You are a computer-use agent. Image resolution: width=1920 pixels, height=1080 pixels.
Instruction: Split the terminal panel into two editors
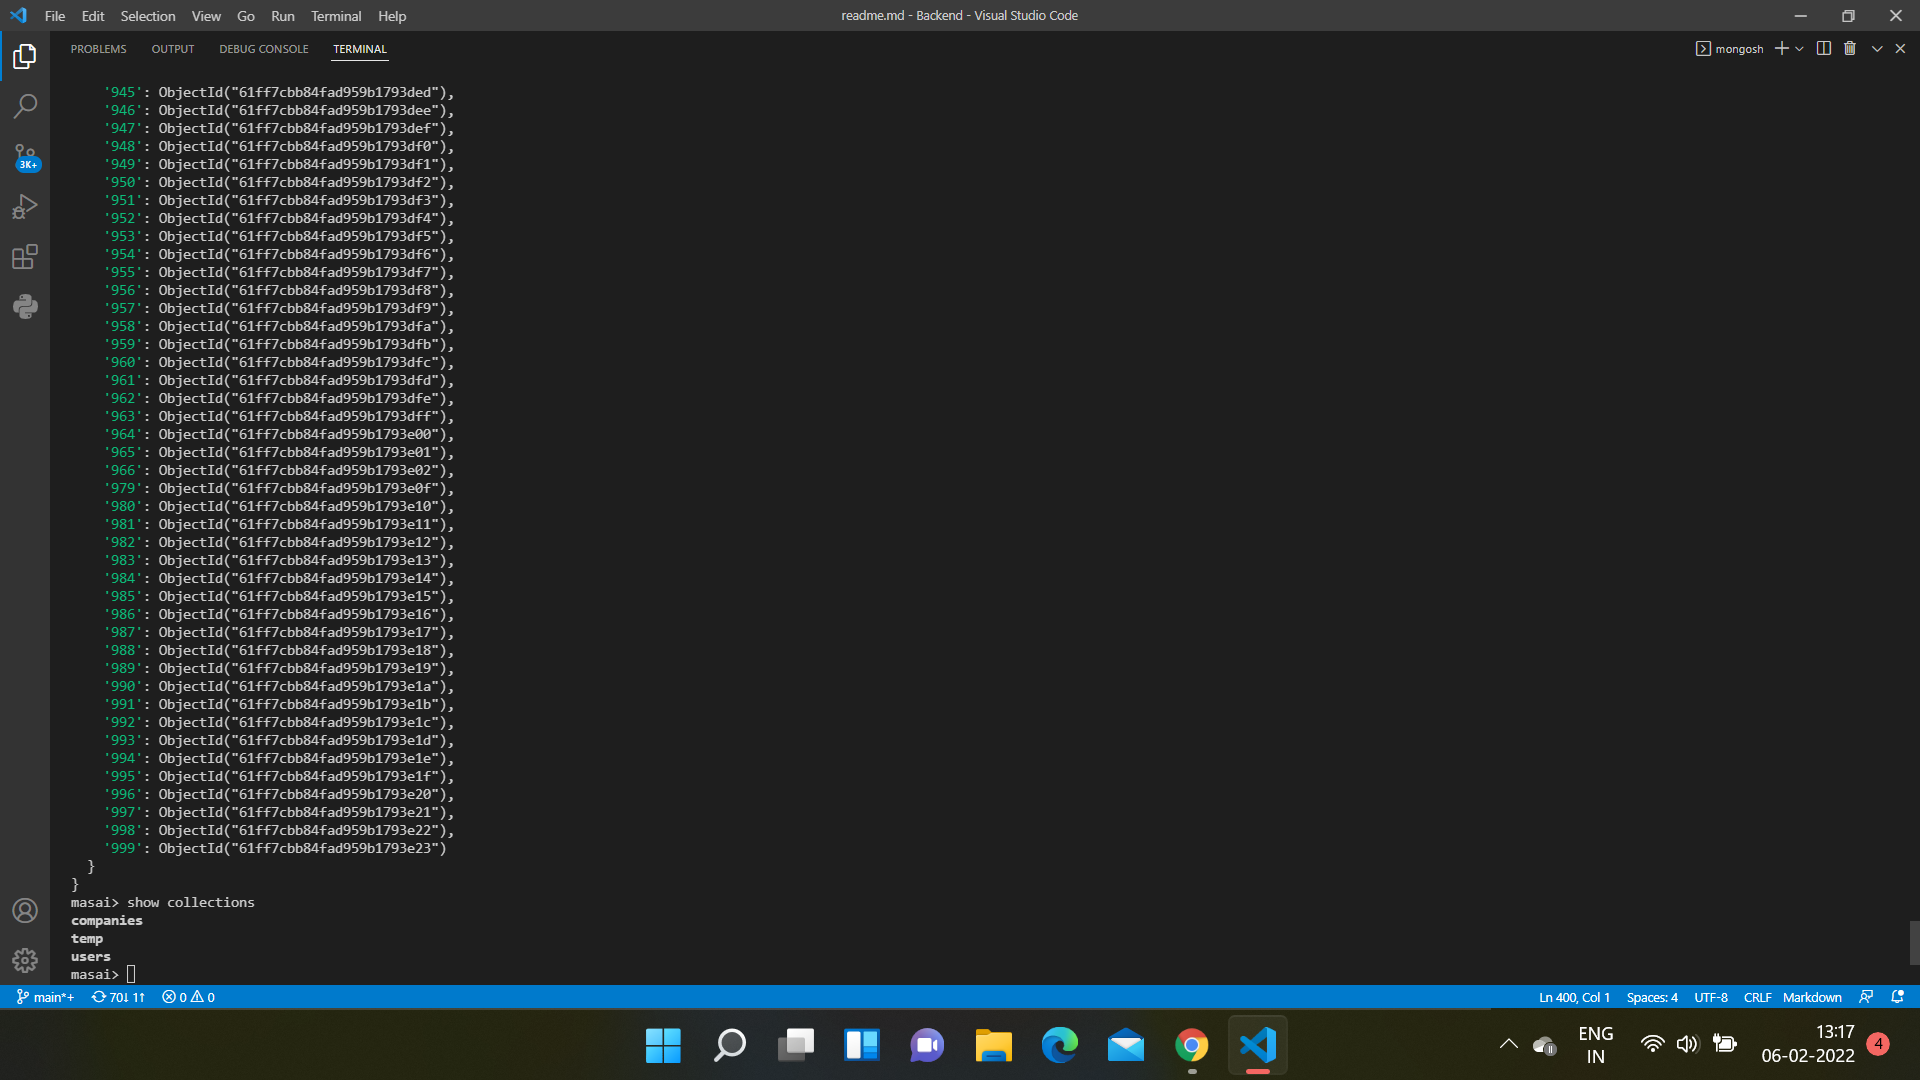[x=1822, y=48]
